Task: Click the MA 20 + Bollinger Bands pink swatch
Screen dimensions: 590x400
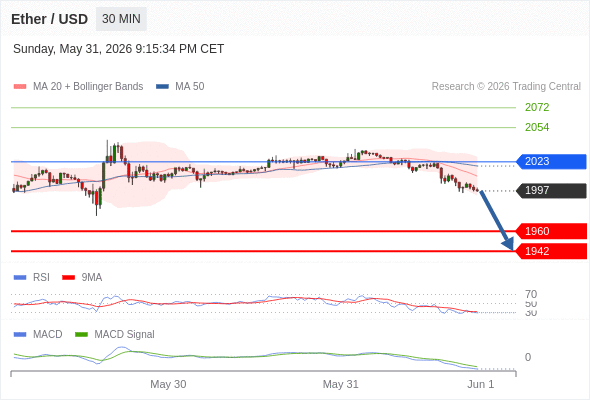Action: (20, 87)
